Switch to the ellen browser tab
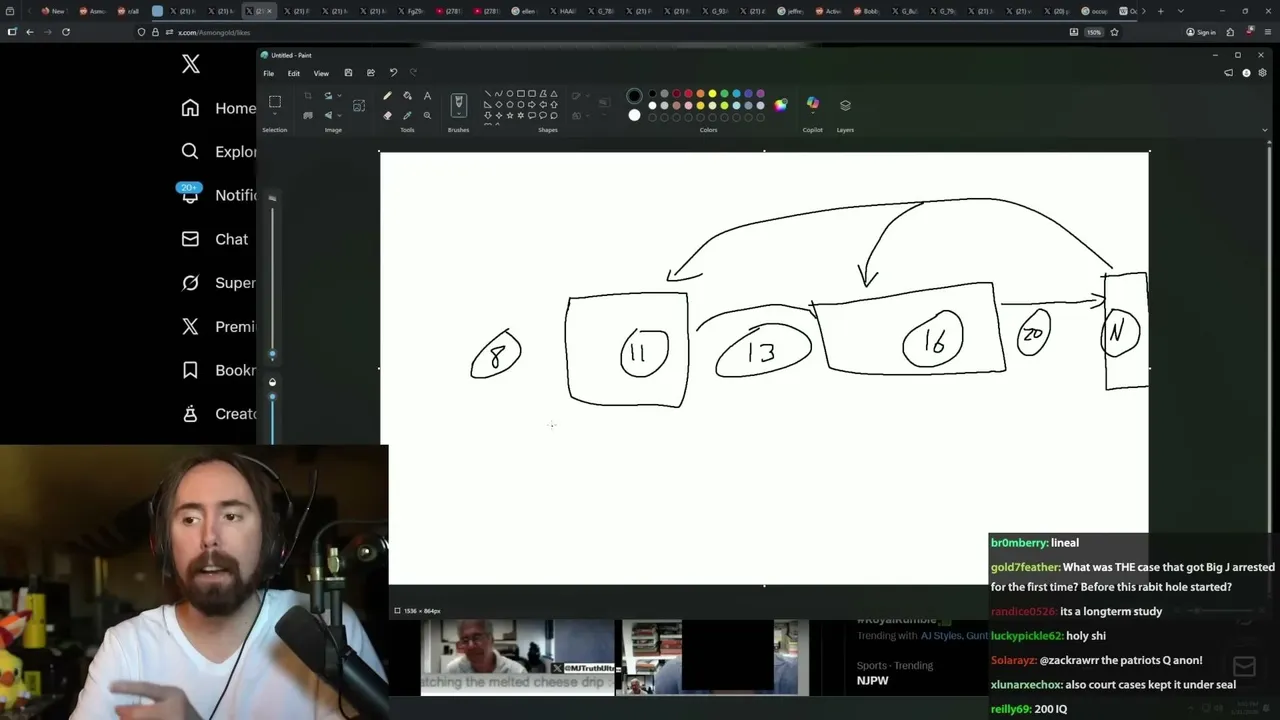This screenshot has height=720, width=1280. [x=523, y=11]
